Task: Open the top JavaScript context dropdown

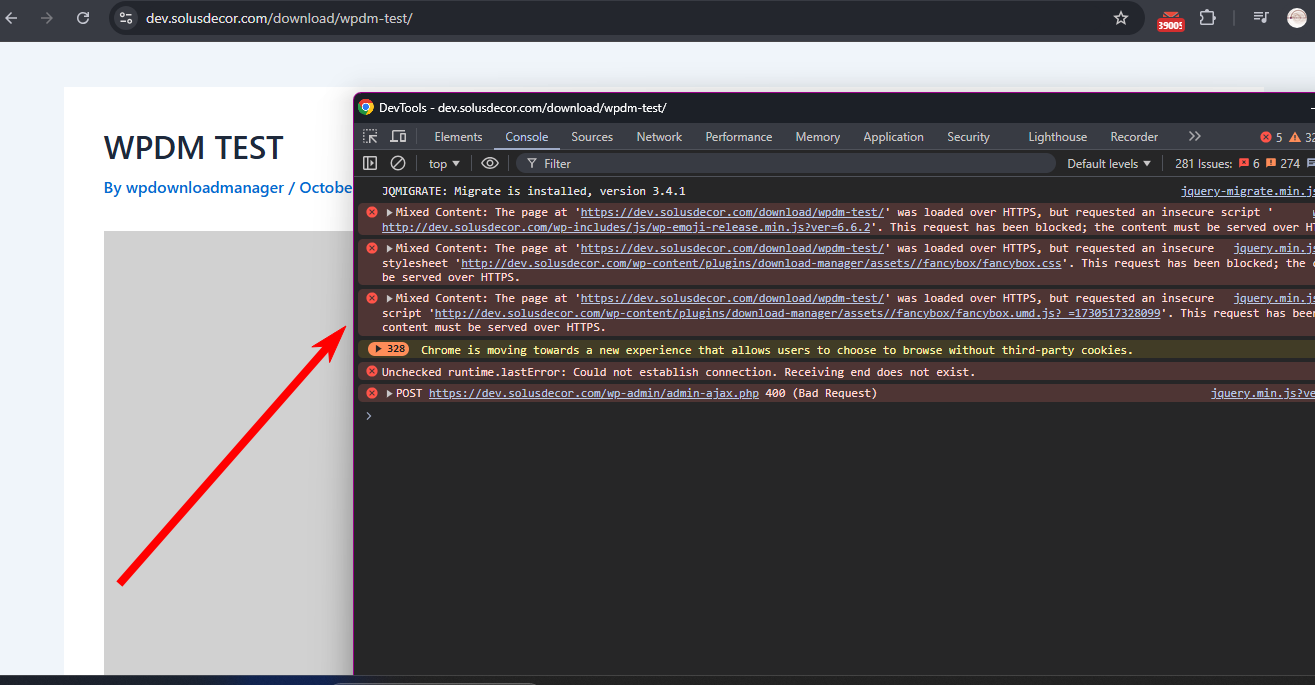Action: [x=444, y=163]
